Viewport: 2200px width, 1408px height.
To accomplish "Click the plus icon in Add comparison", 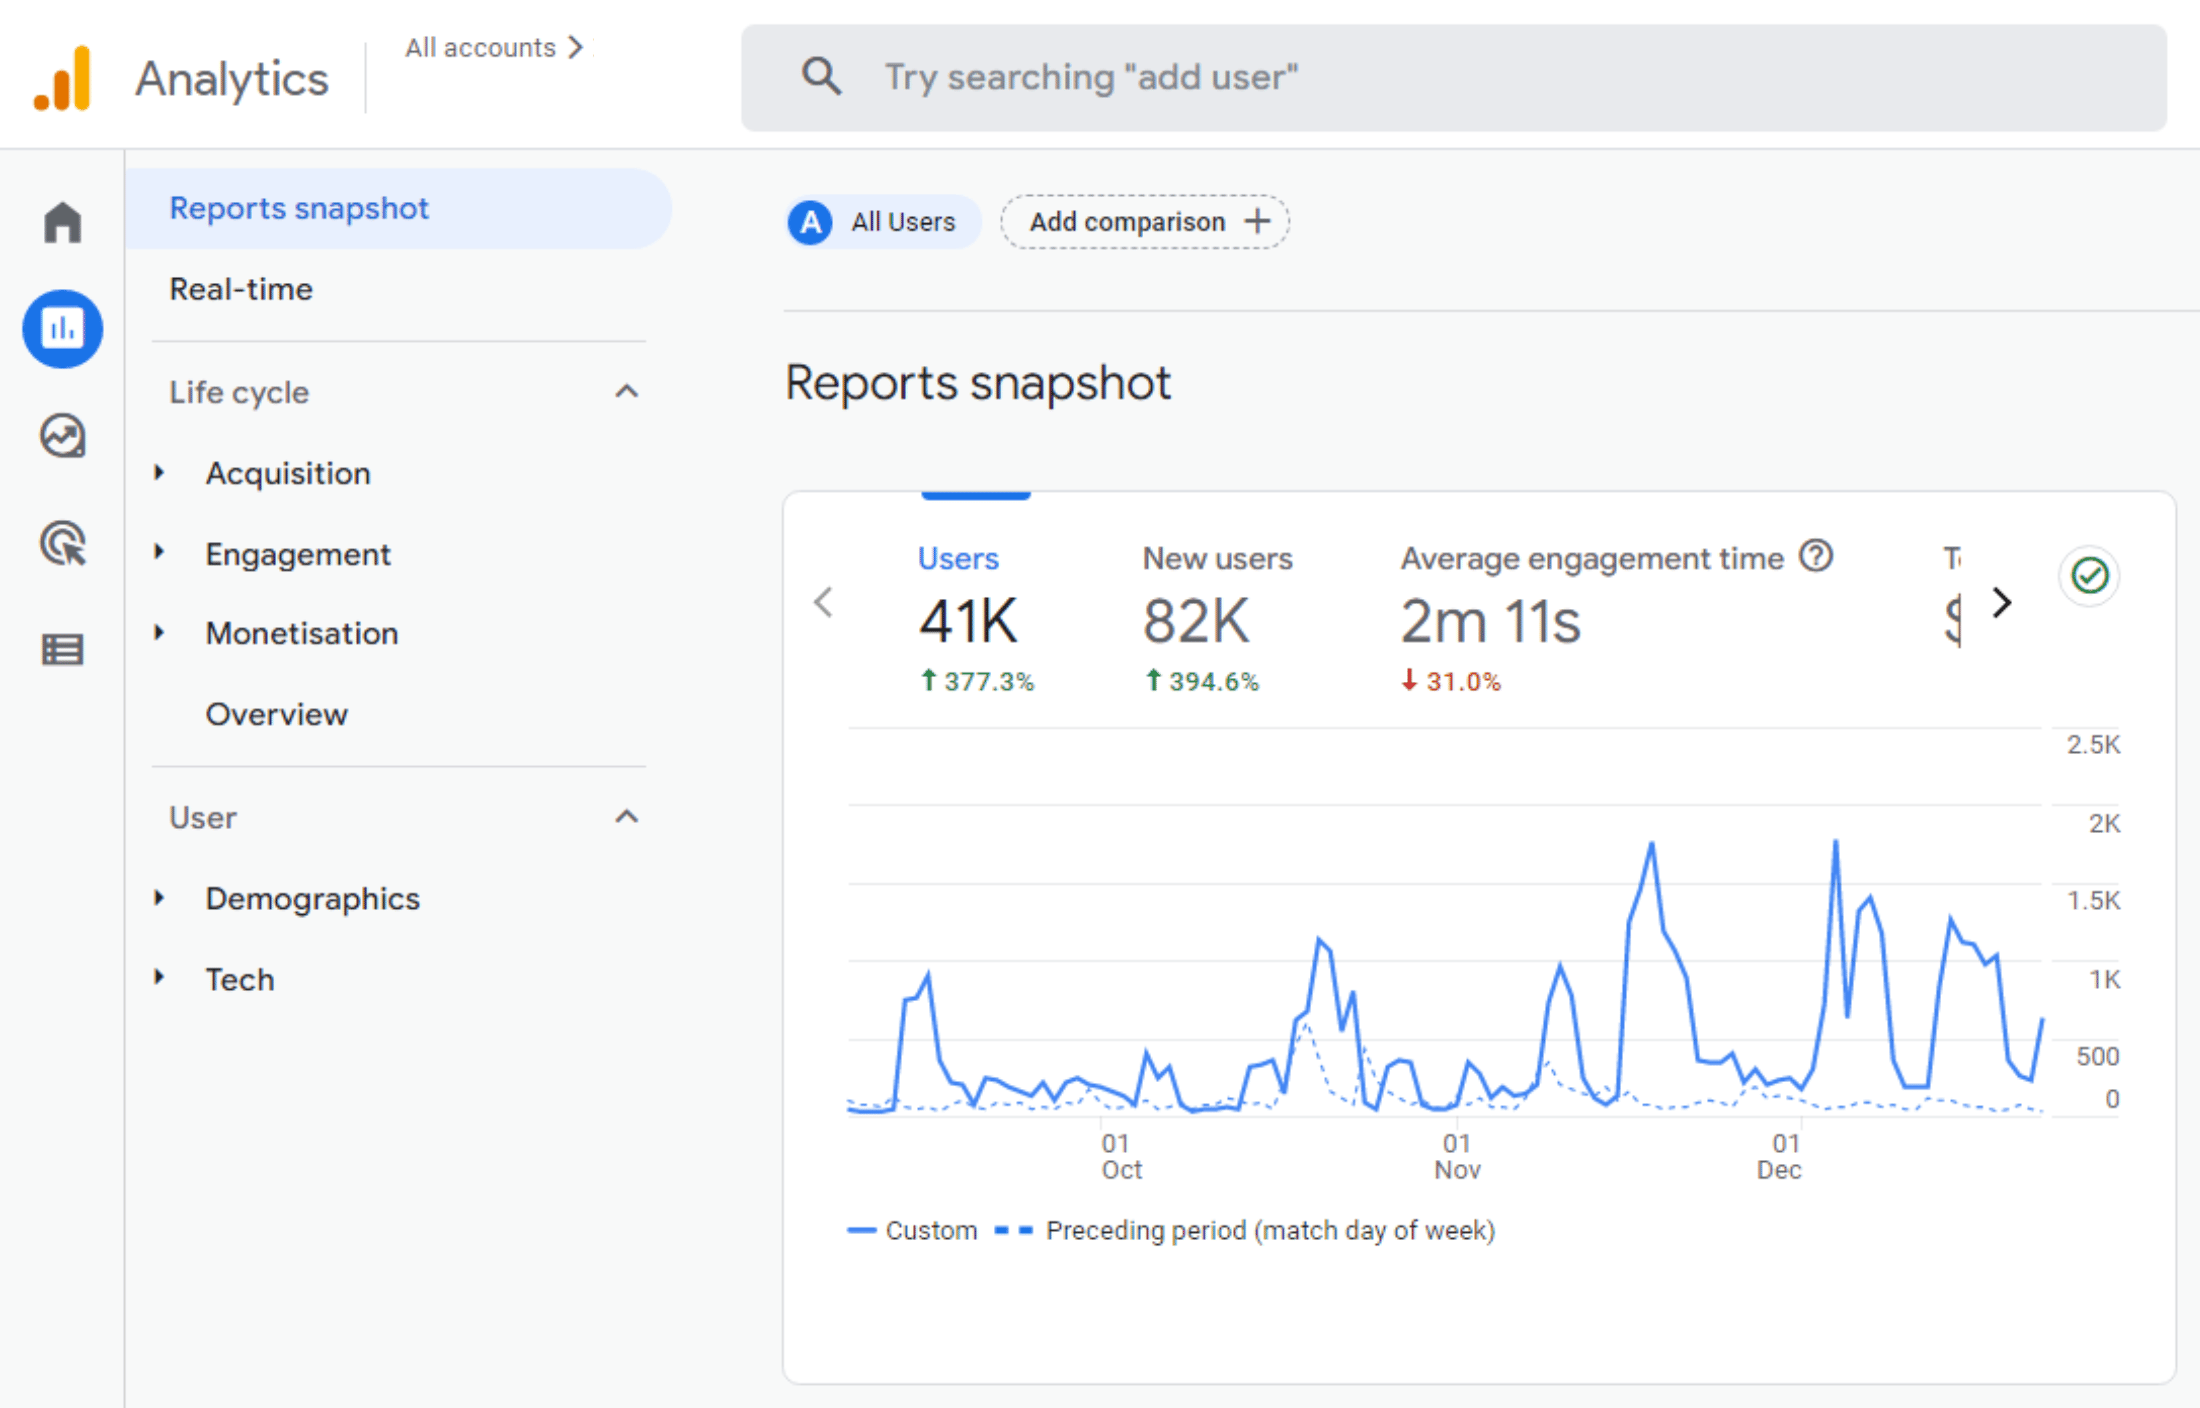I will click(1257, 221).
